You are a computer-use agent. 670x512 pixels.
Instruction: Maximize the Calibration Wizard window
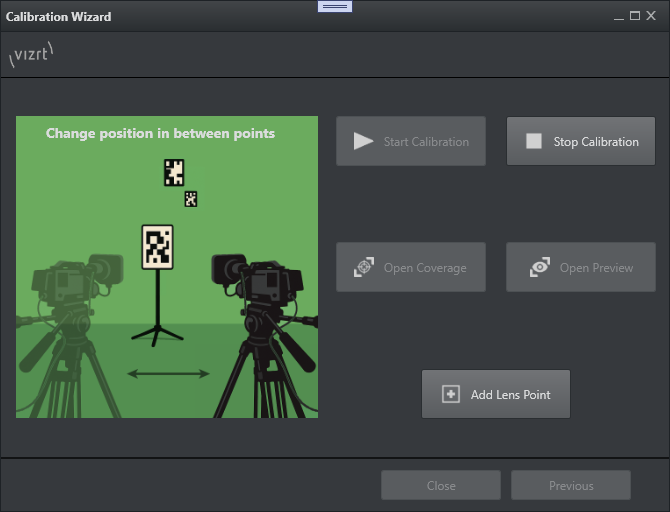tap(634, 16)
